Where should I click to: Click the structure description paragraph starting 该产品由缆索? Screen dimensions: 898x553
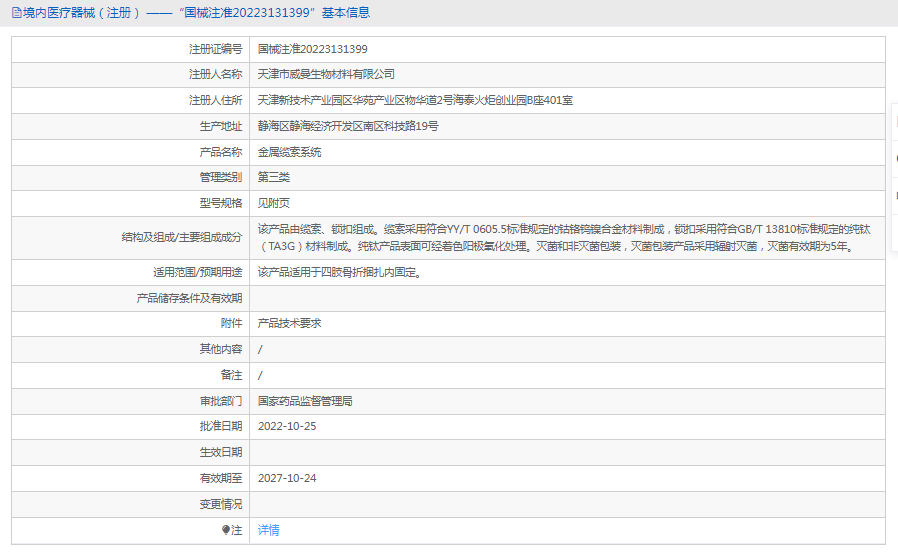tap(564, 238)
